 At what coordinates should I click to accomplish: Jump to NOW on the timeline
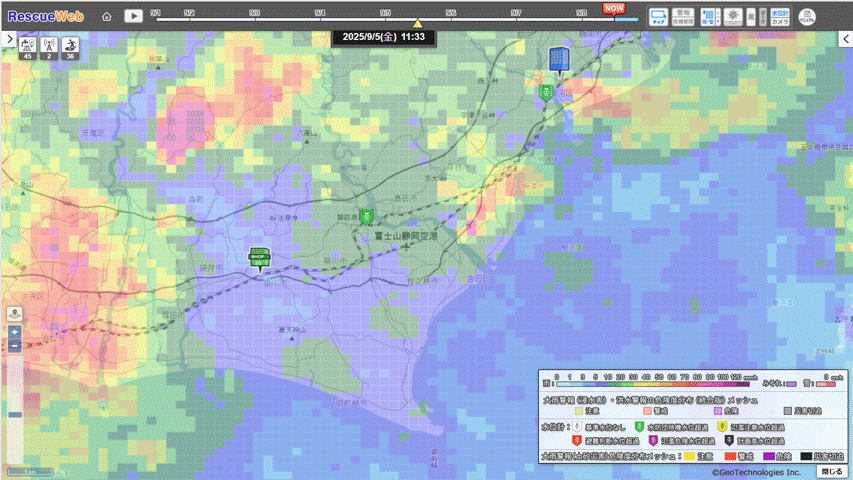click(x=613, y=8)
